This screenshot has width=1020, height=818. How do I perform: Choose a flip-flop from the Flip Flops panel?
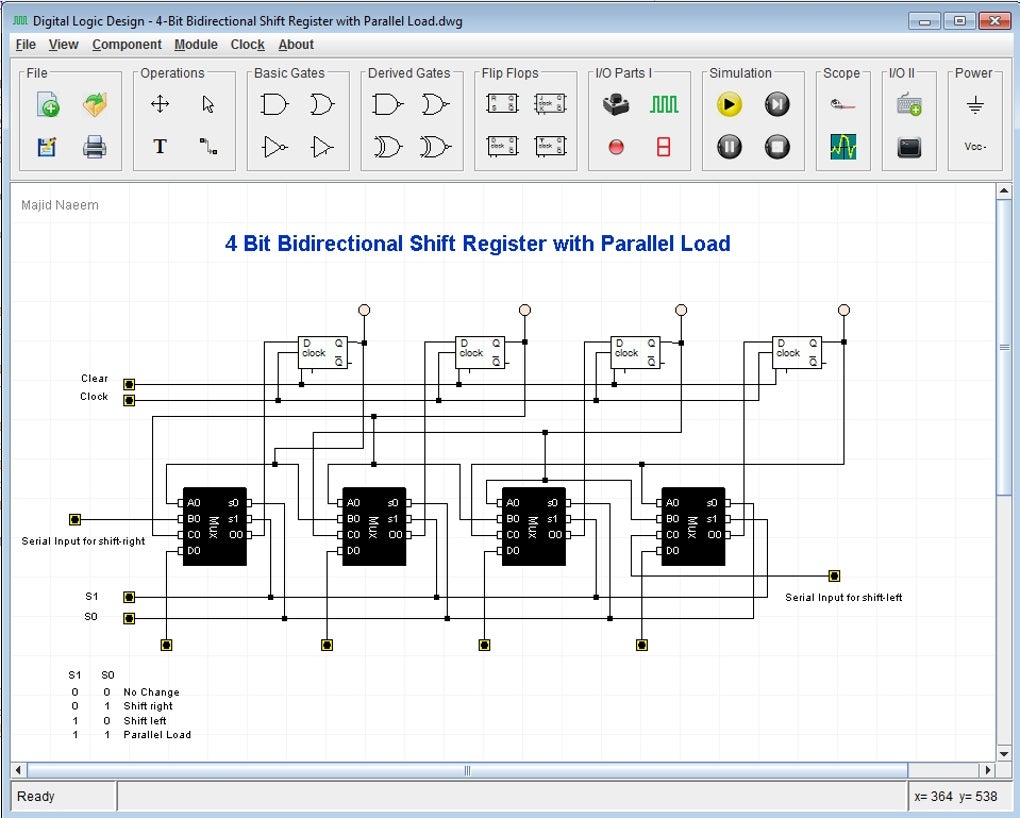(x=500, y=103)
